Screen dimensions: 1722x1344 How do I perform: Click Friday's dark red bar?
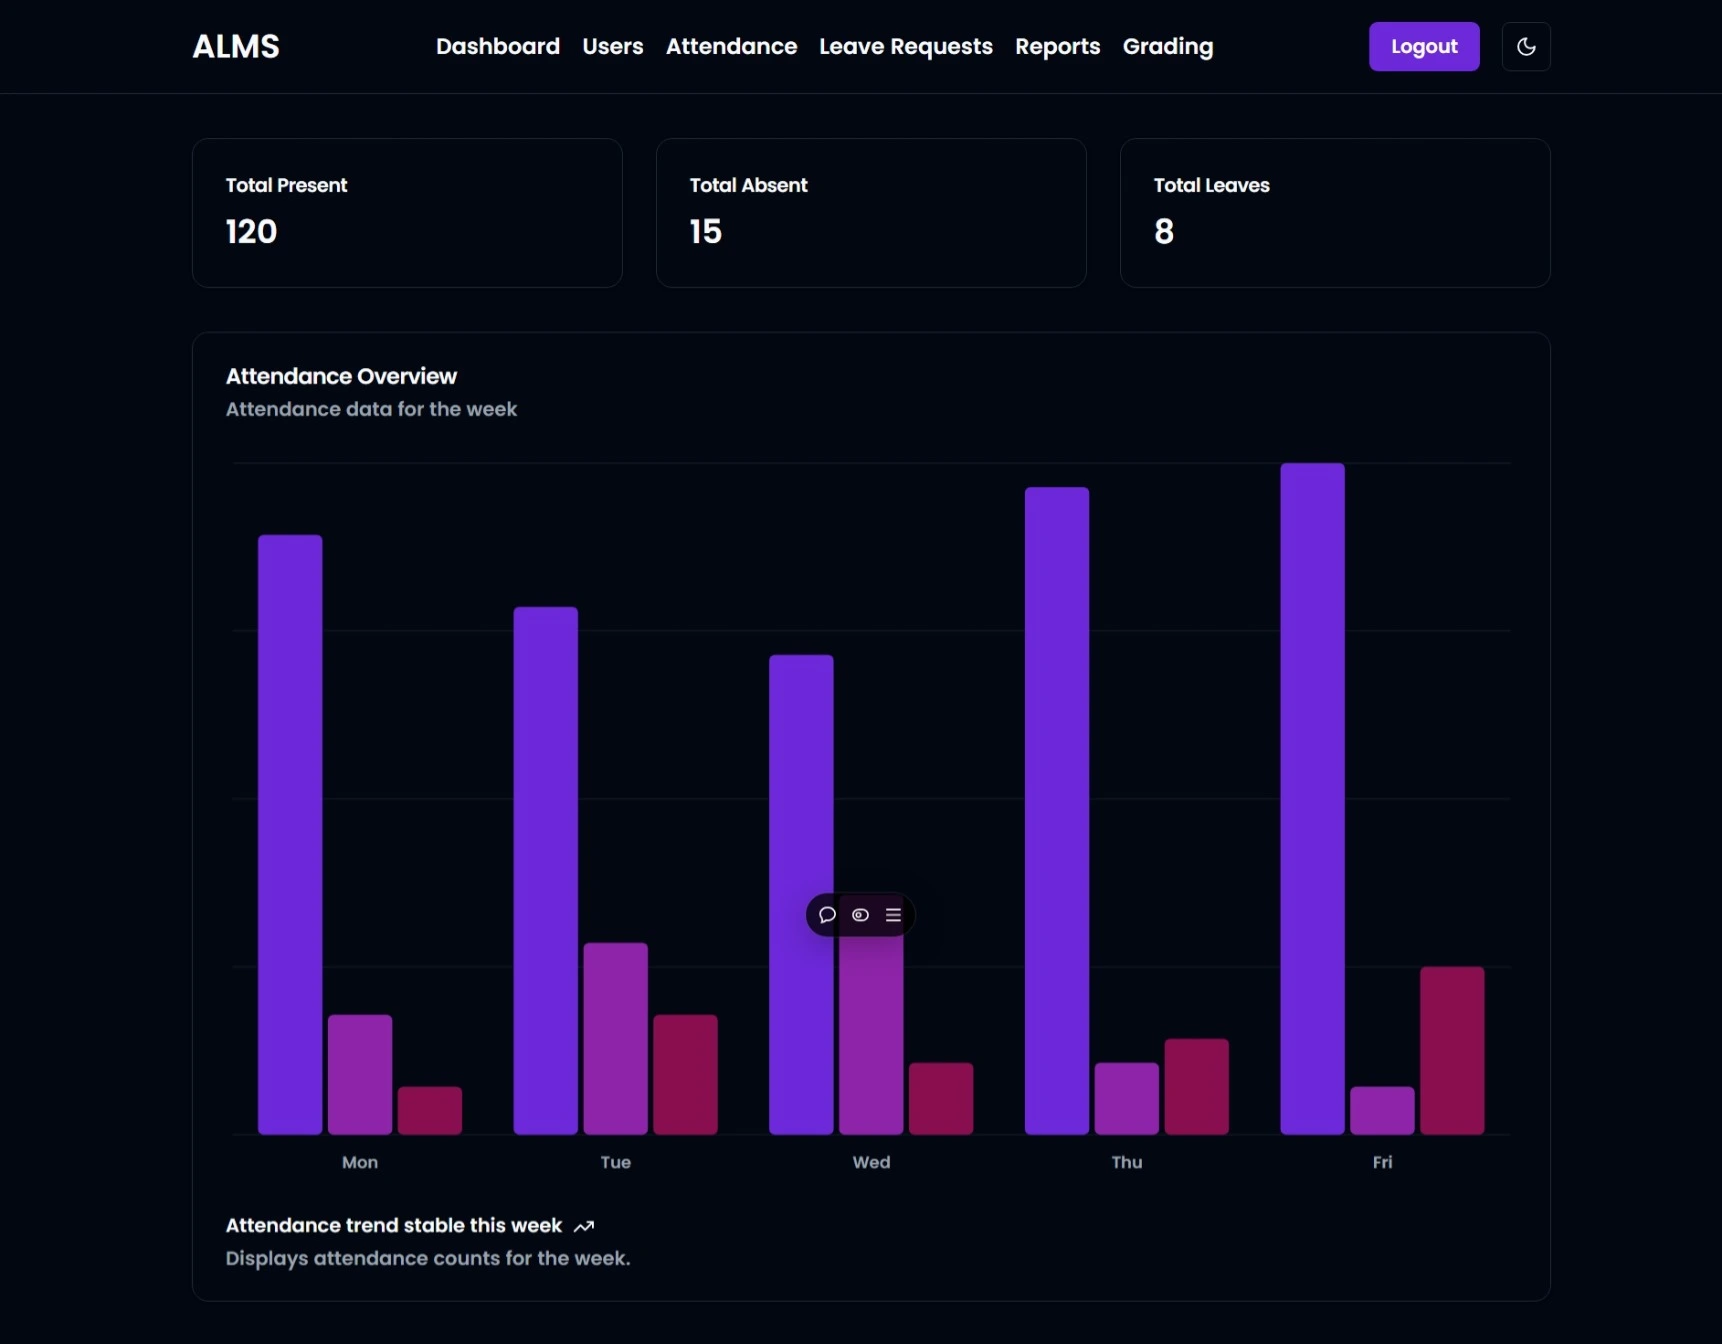1451,1050
